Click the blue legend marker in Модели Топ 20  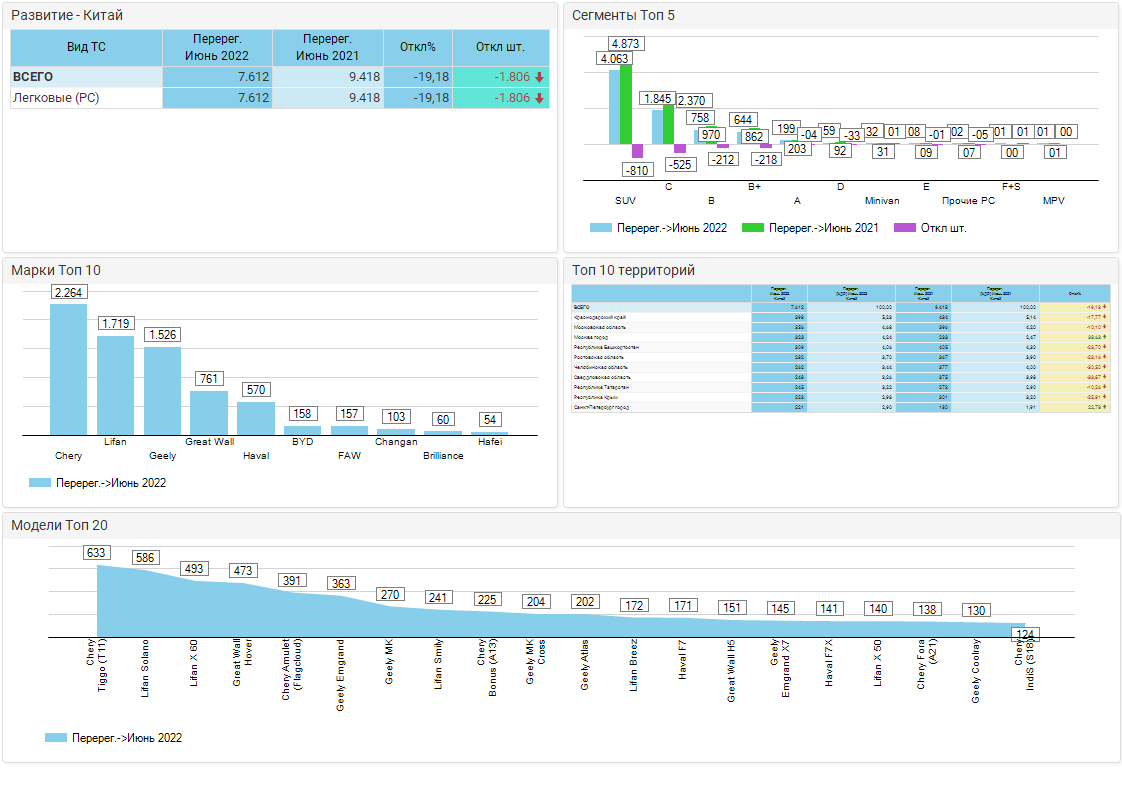pos(56,738)
